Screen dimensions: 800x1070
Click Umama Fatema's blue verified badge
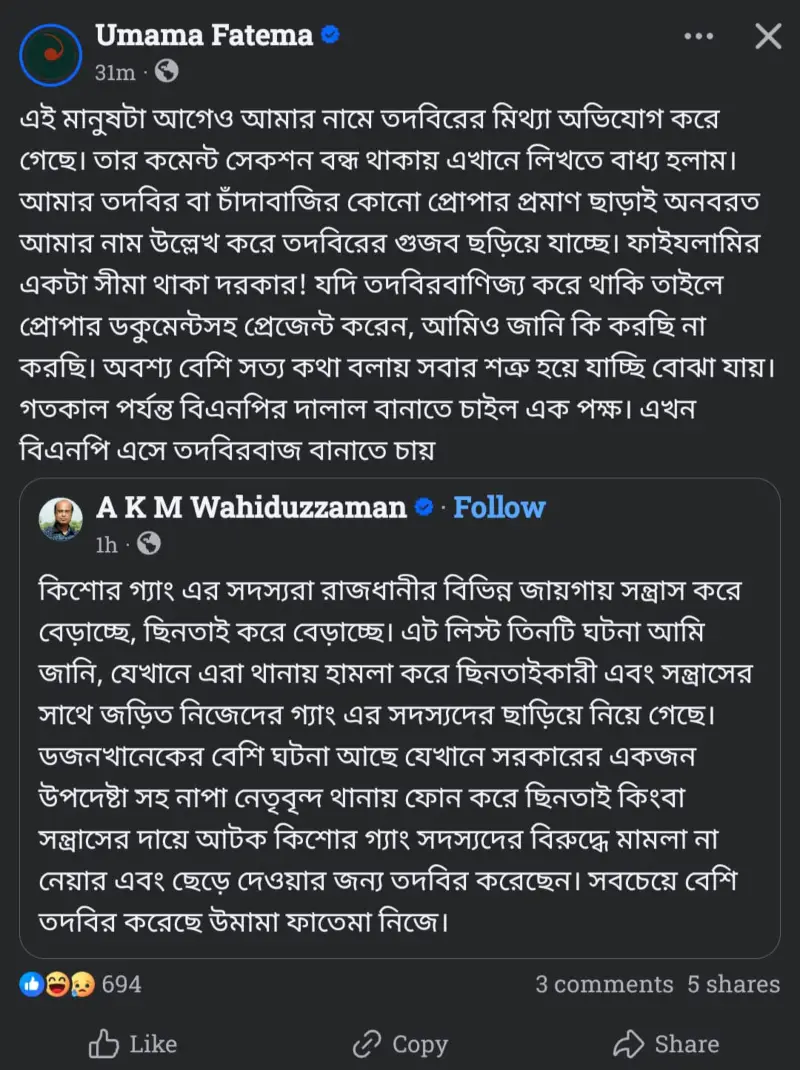pos(330,34)
